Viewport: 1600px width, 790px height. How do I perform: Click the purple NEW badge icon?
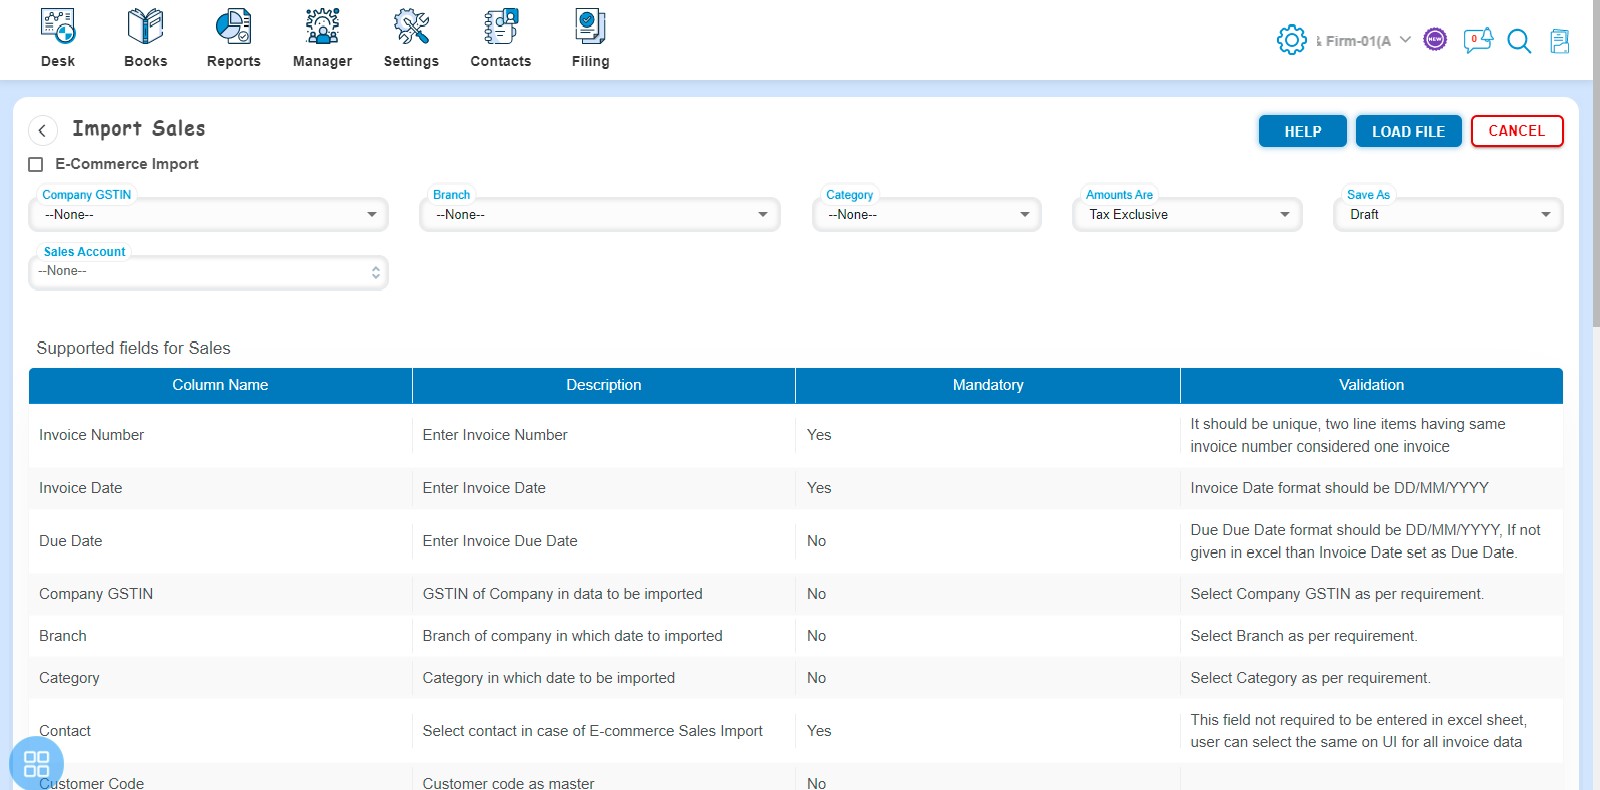(x=1435, y=40)
